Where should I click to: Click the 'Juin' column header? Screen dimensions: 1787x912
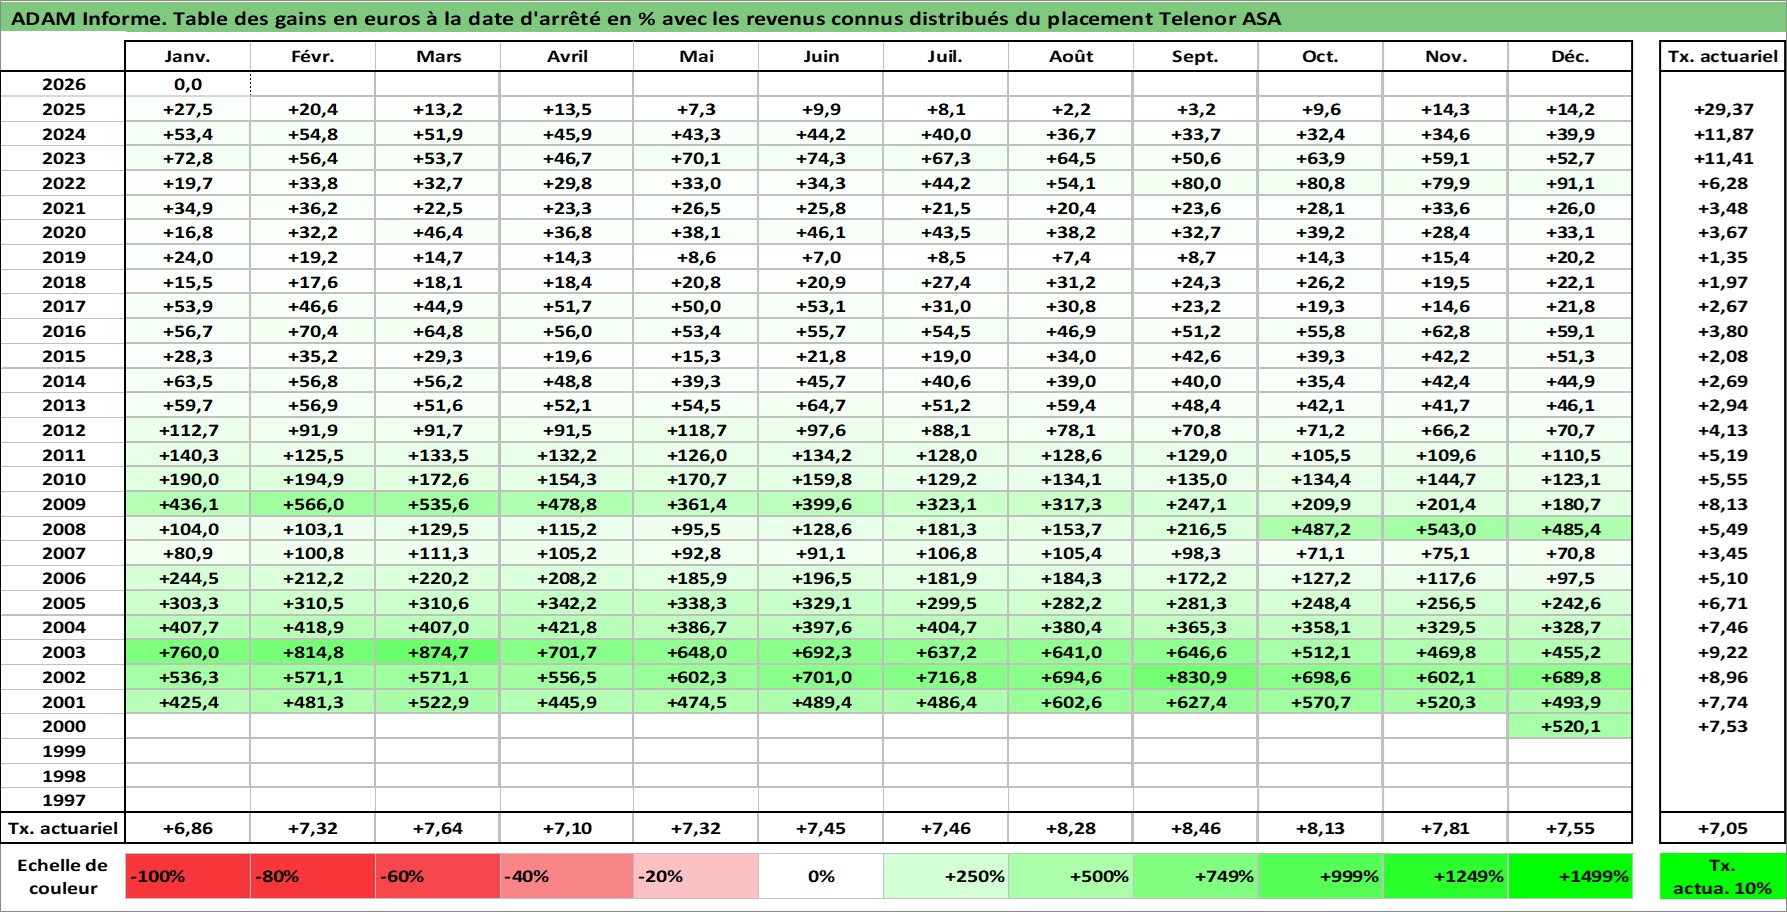(x=821, y=57)
